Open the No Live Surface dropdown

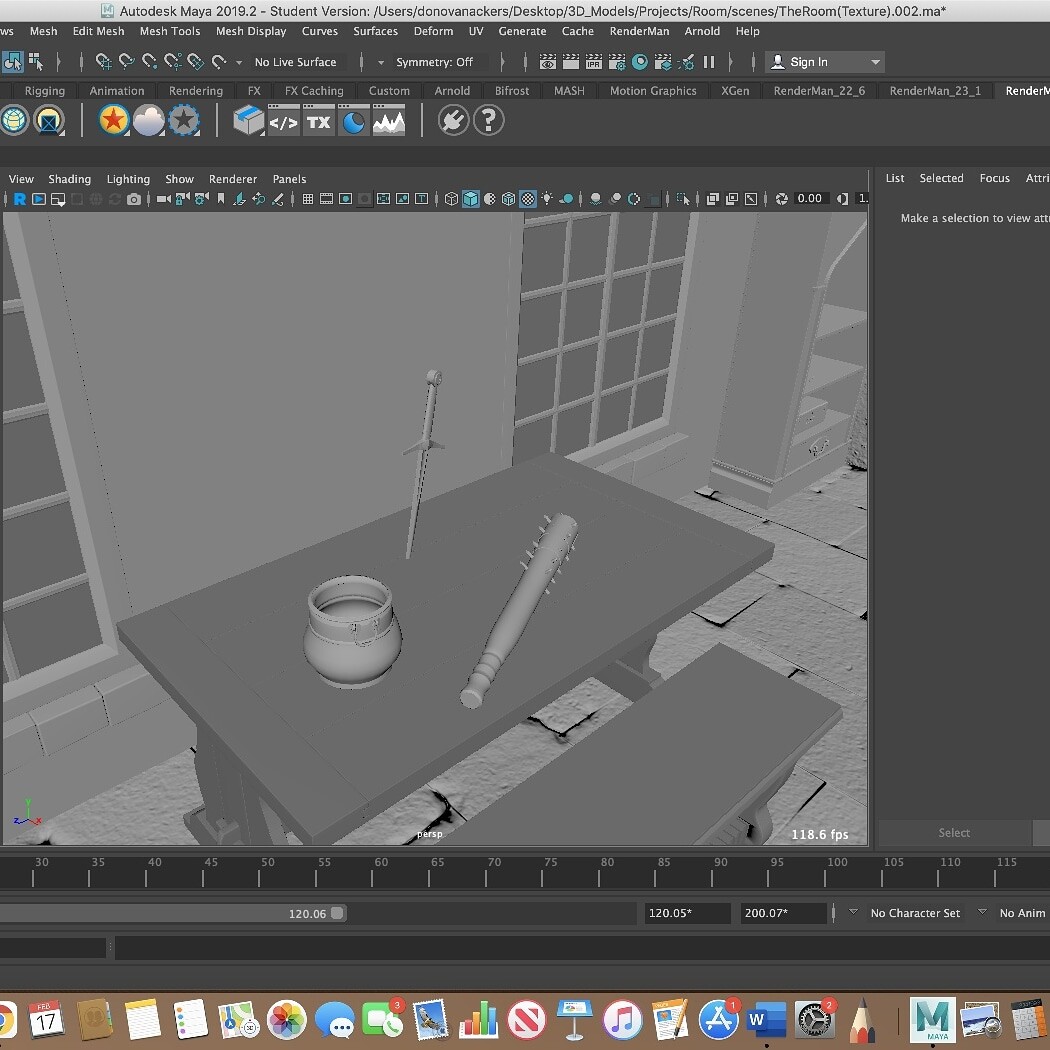click(295, 62)
